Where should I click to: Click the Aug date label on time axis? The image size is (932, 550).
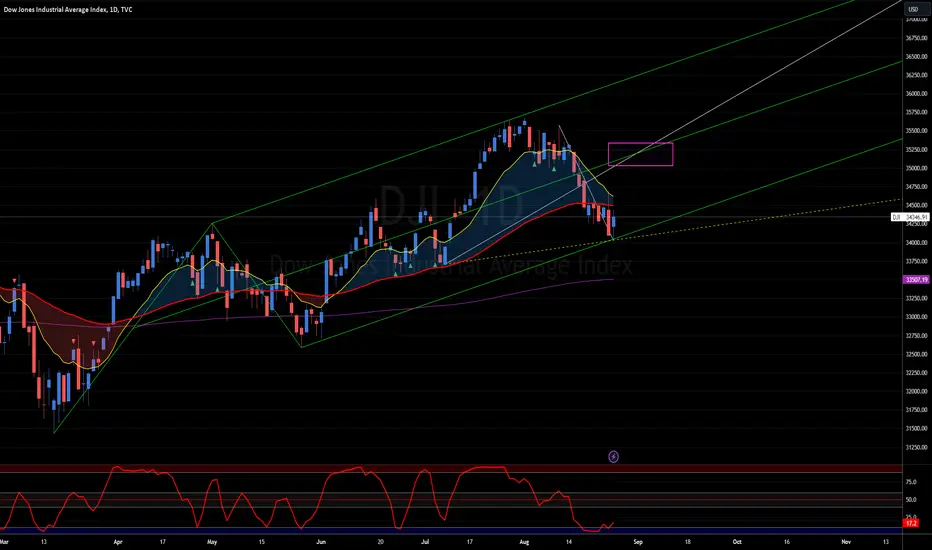pos(524,542)
